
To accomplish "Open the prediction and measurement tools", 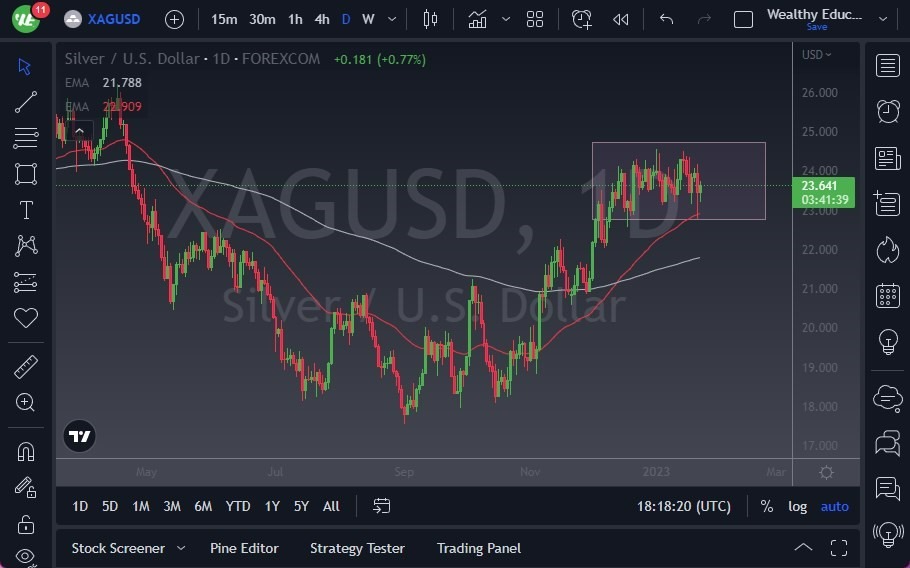I will coord(26,282).
